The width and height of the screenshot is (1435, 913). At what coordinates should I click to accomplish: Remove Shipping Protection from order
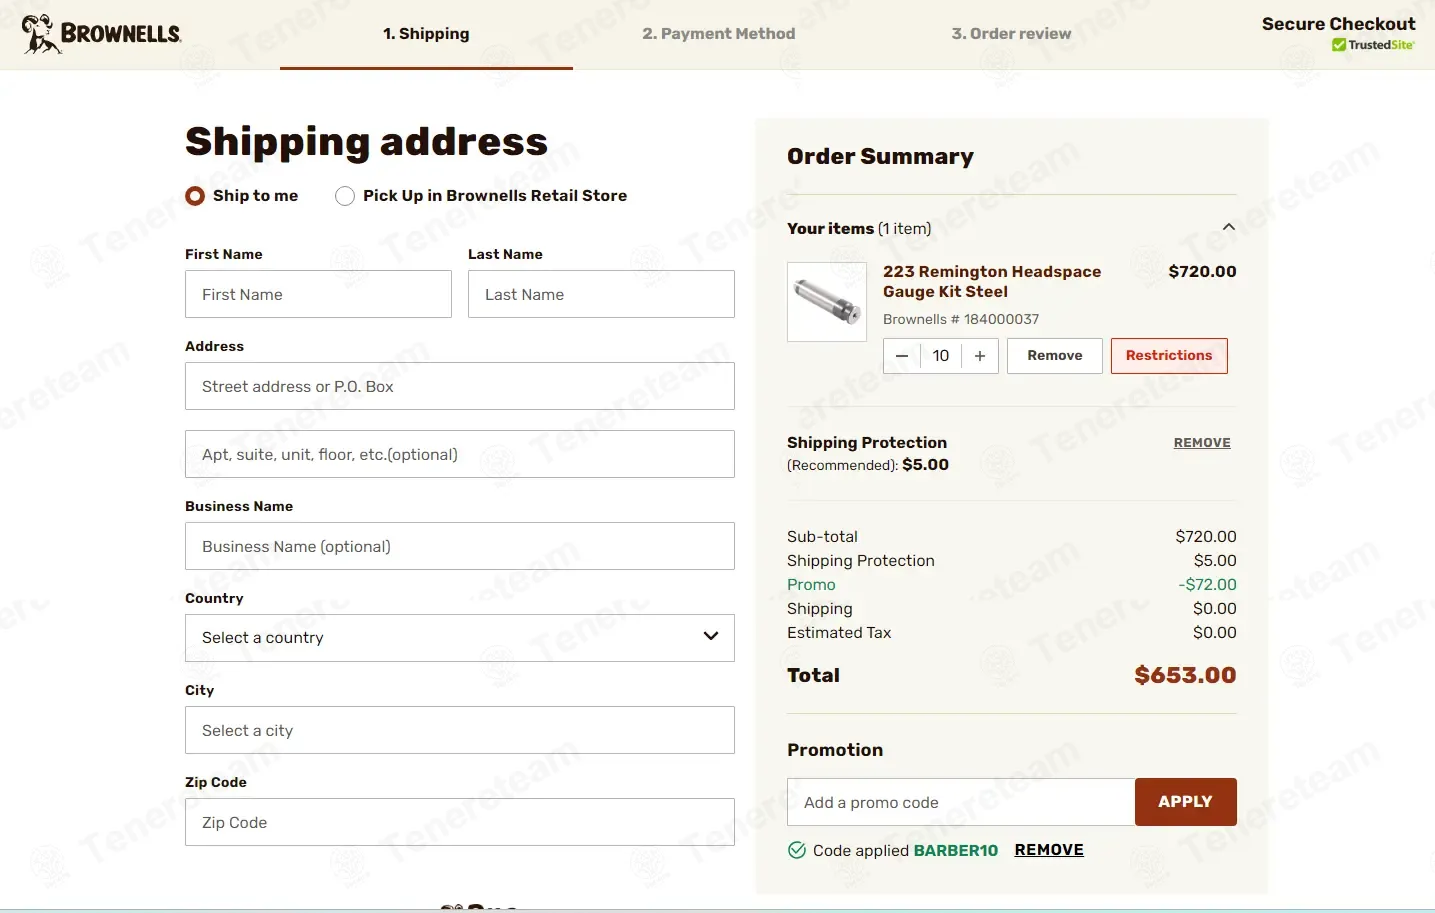tap(1202, 443)
